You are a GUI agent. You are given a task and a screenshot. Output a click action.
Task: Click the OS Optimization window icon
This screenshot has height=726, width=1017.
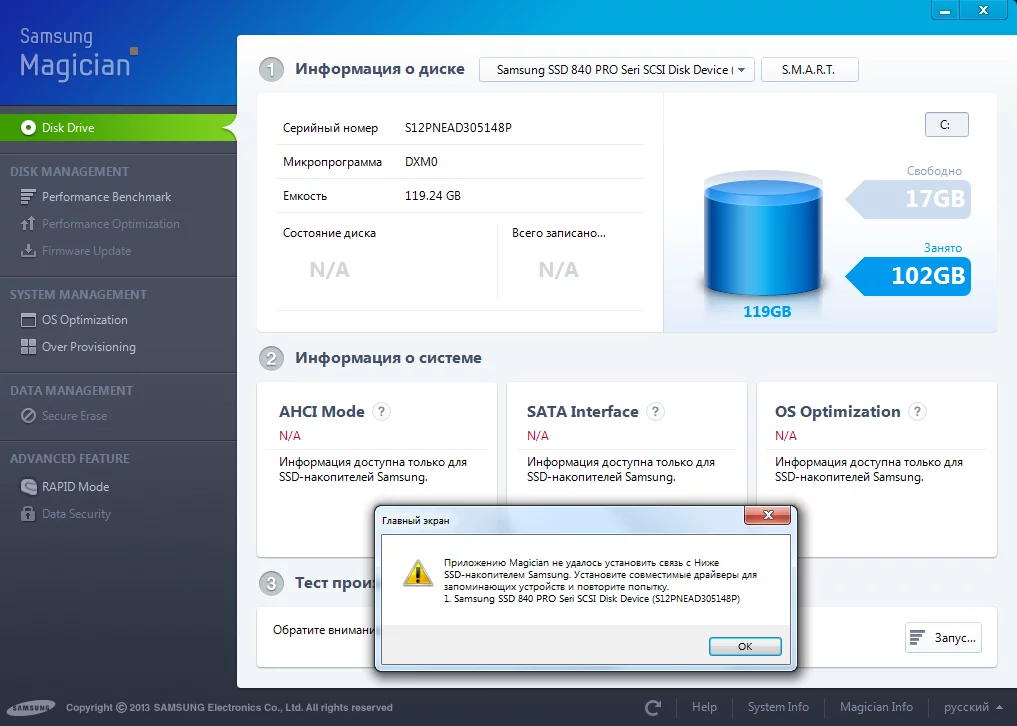click(x=28, y=320)
